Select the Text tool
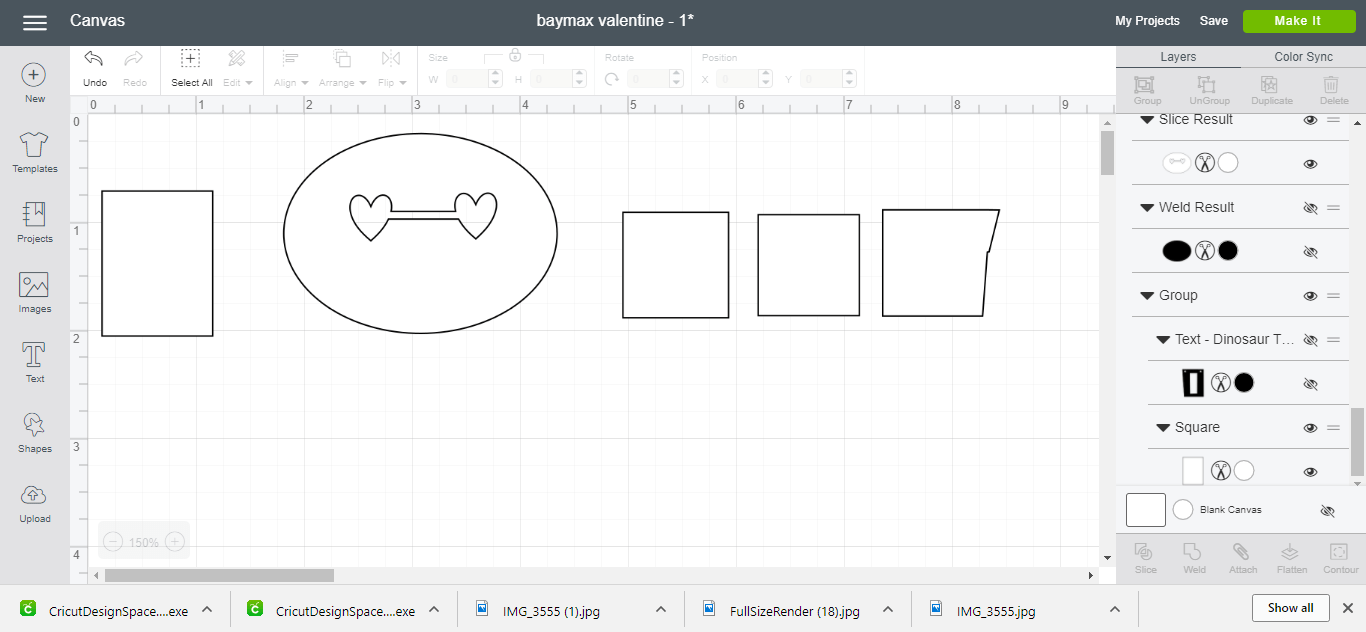Screen dimensions: 1366x632 34,363
